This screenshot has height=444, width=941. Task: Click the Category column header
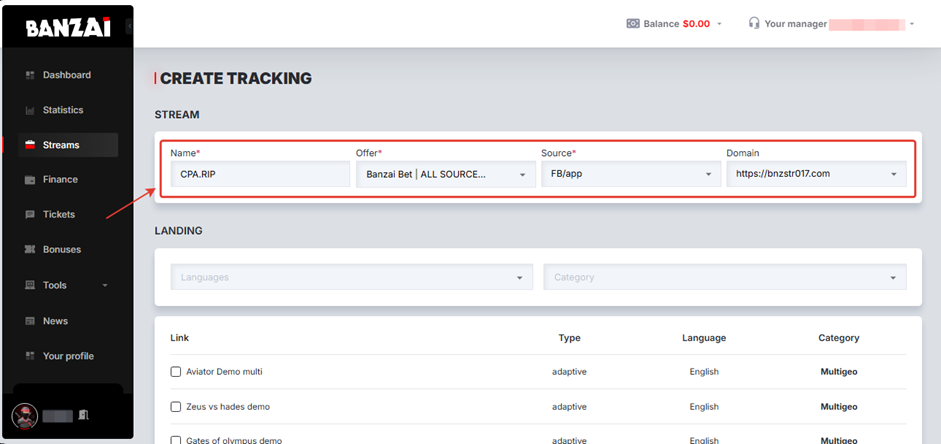point(839,338)
